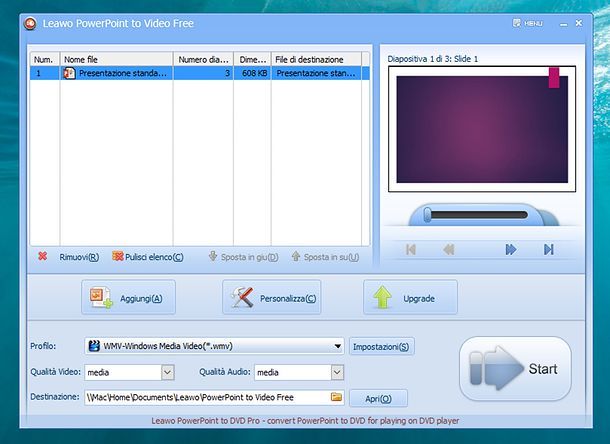Click the Pulisci elenco list icon
This screenshot has width=610, height=444.
(x=117, y=256)
